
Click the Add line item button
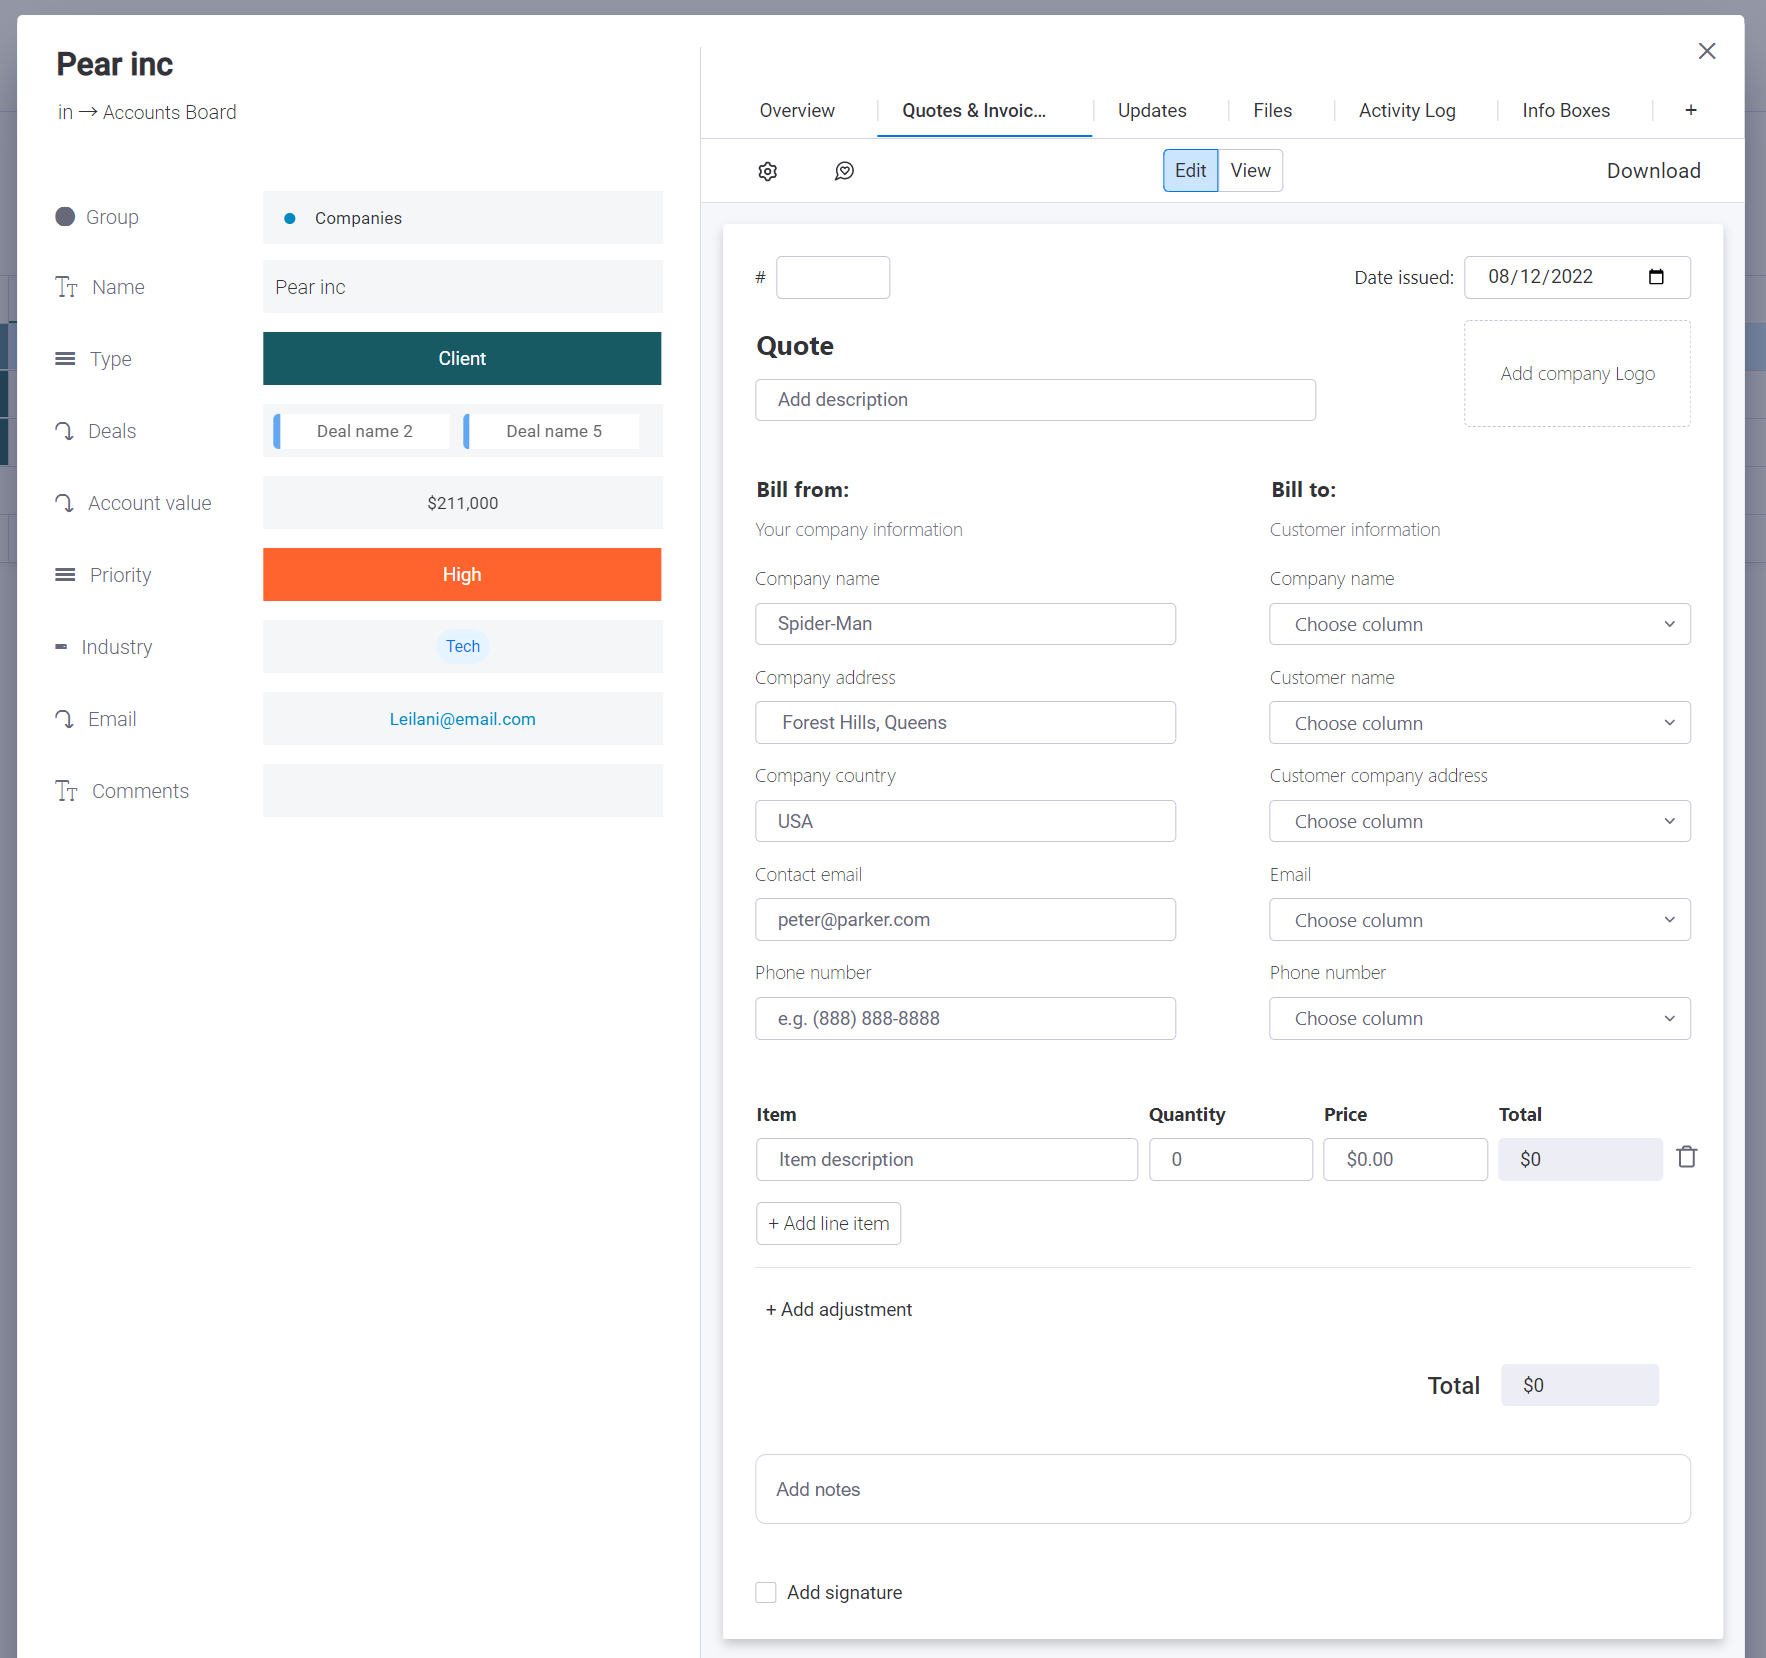[828, 1223]
